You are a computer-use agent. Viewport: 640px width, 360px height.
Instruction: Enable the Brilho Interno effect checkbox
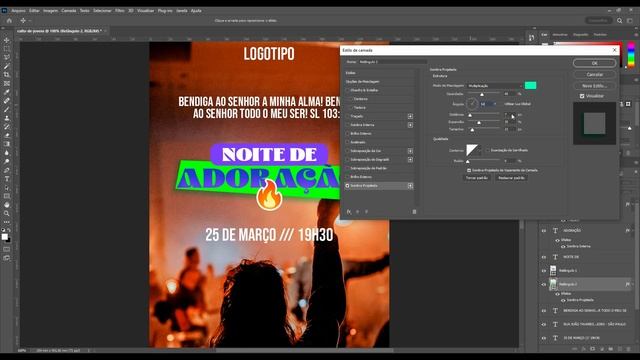coord(348,133)
